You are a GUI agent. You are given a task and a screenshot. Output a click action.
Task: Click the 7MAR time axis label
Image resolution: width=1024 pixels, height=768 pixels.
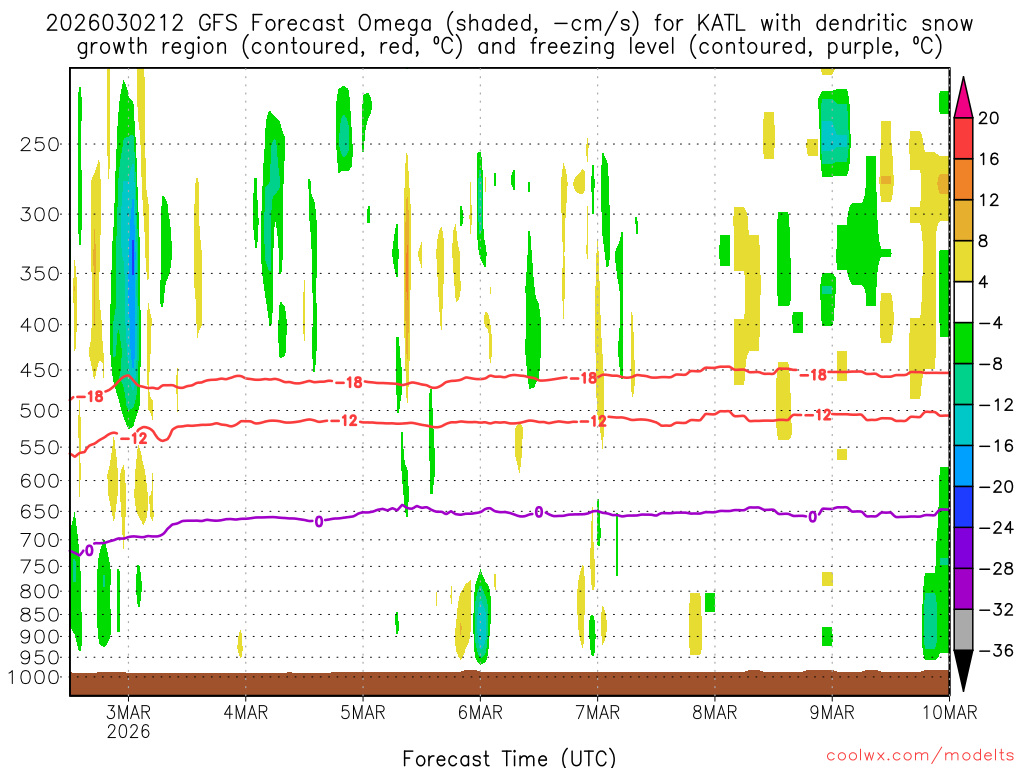click(598, 712)
